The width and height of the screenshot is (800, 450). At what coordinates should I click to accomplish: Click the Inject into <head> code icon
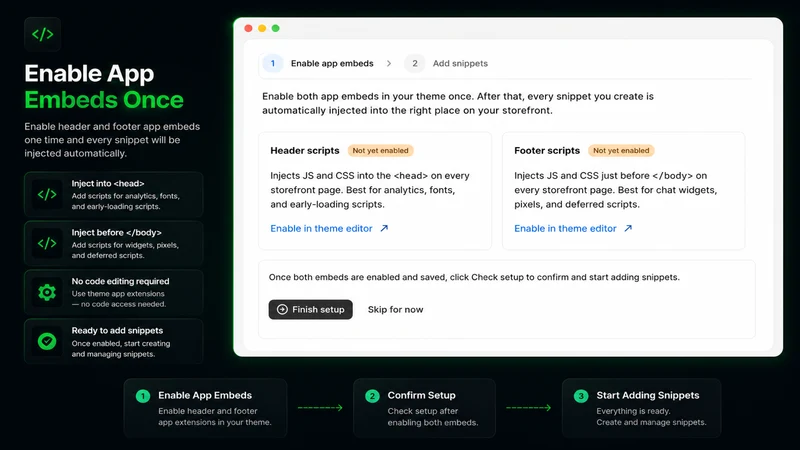pos(47,194)
